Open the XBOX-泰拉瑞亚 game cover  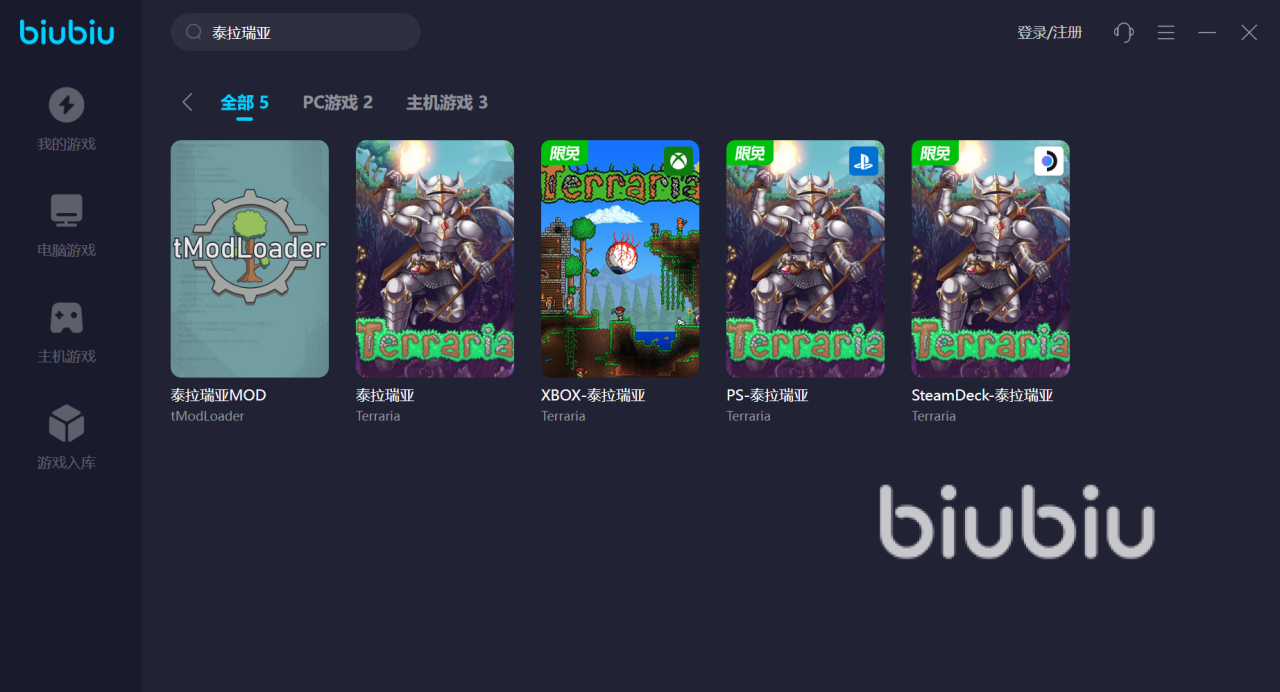tap(620, 258)
